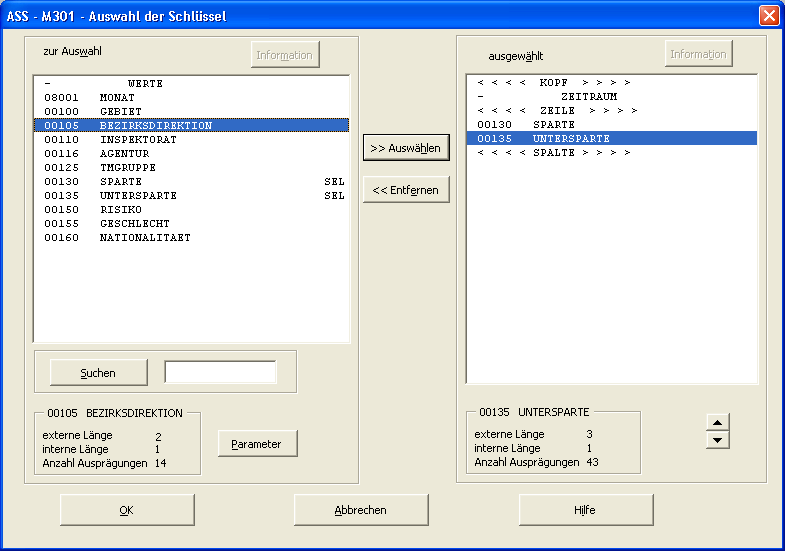Viewport: 785px width, 551px height.
Task: Select SPARTE in the ausgewählt list
Action: coord(553,124)
